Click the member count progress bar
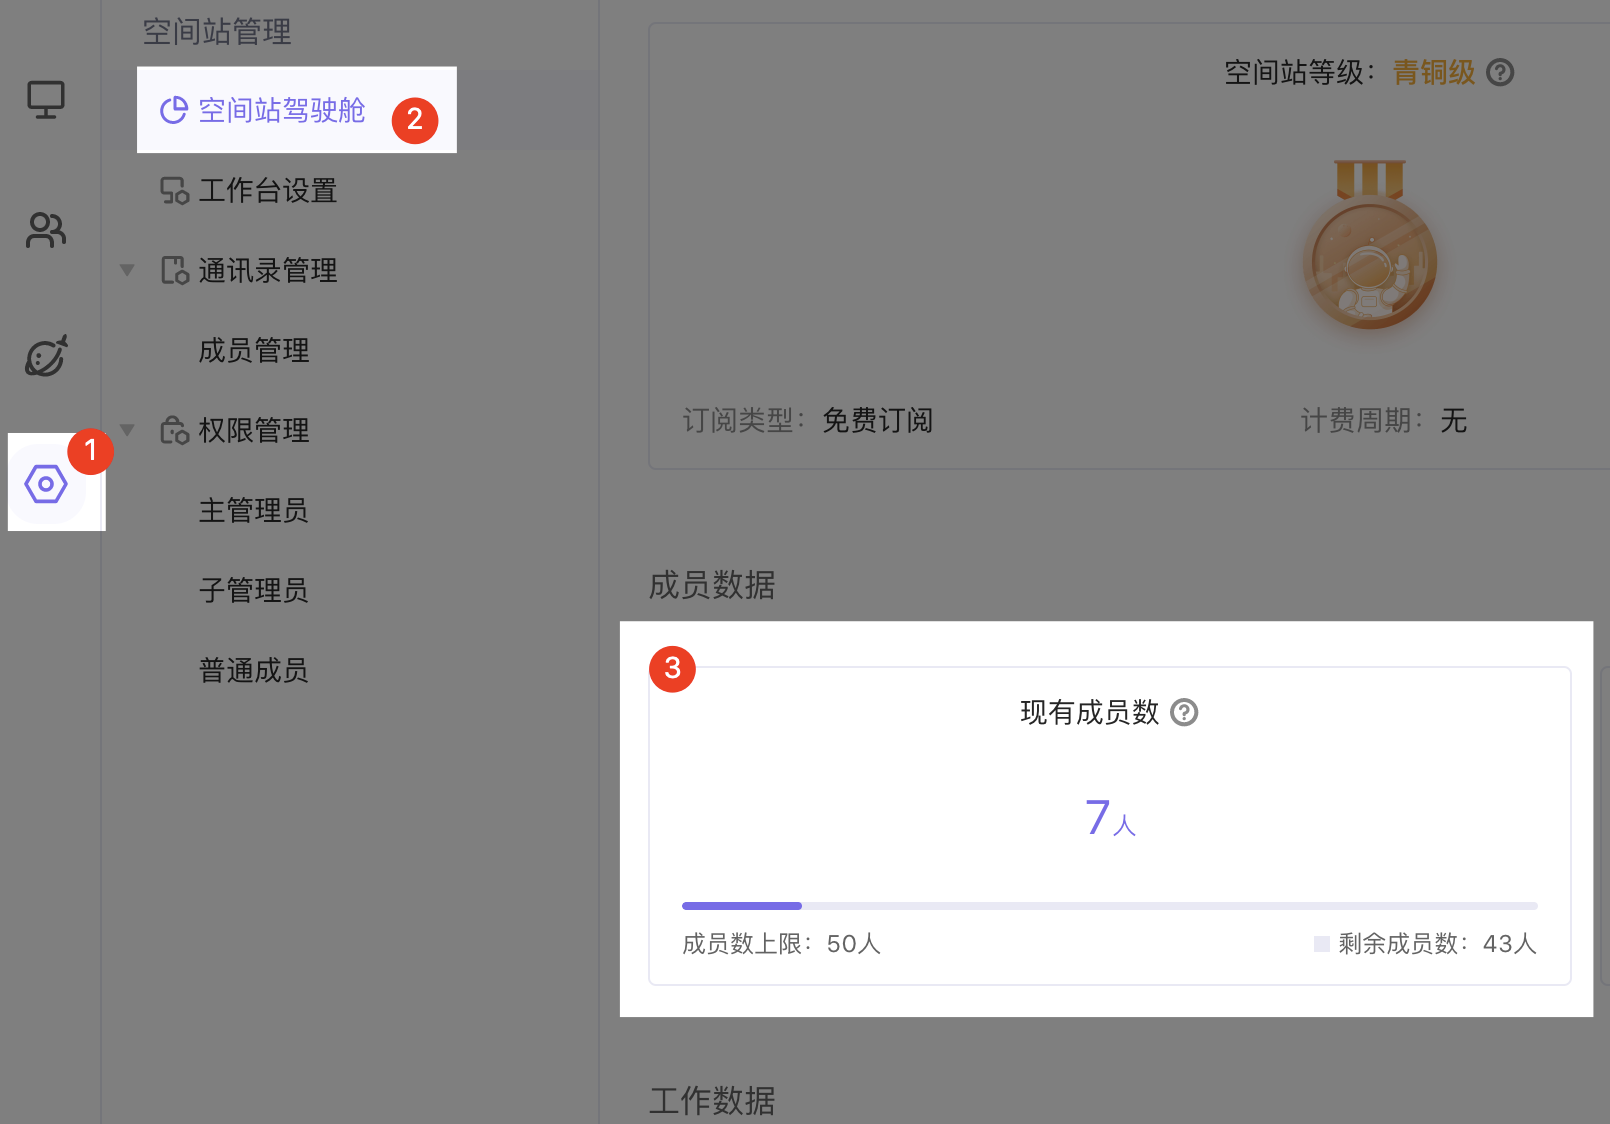This screenshot has height=1124, width=1610. pyautogui.click(x=1108, y=906)
